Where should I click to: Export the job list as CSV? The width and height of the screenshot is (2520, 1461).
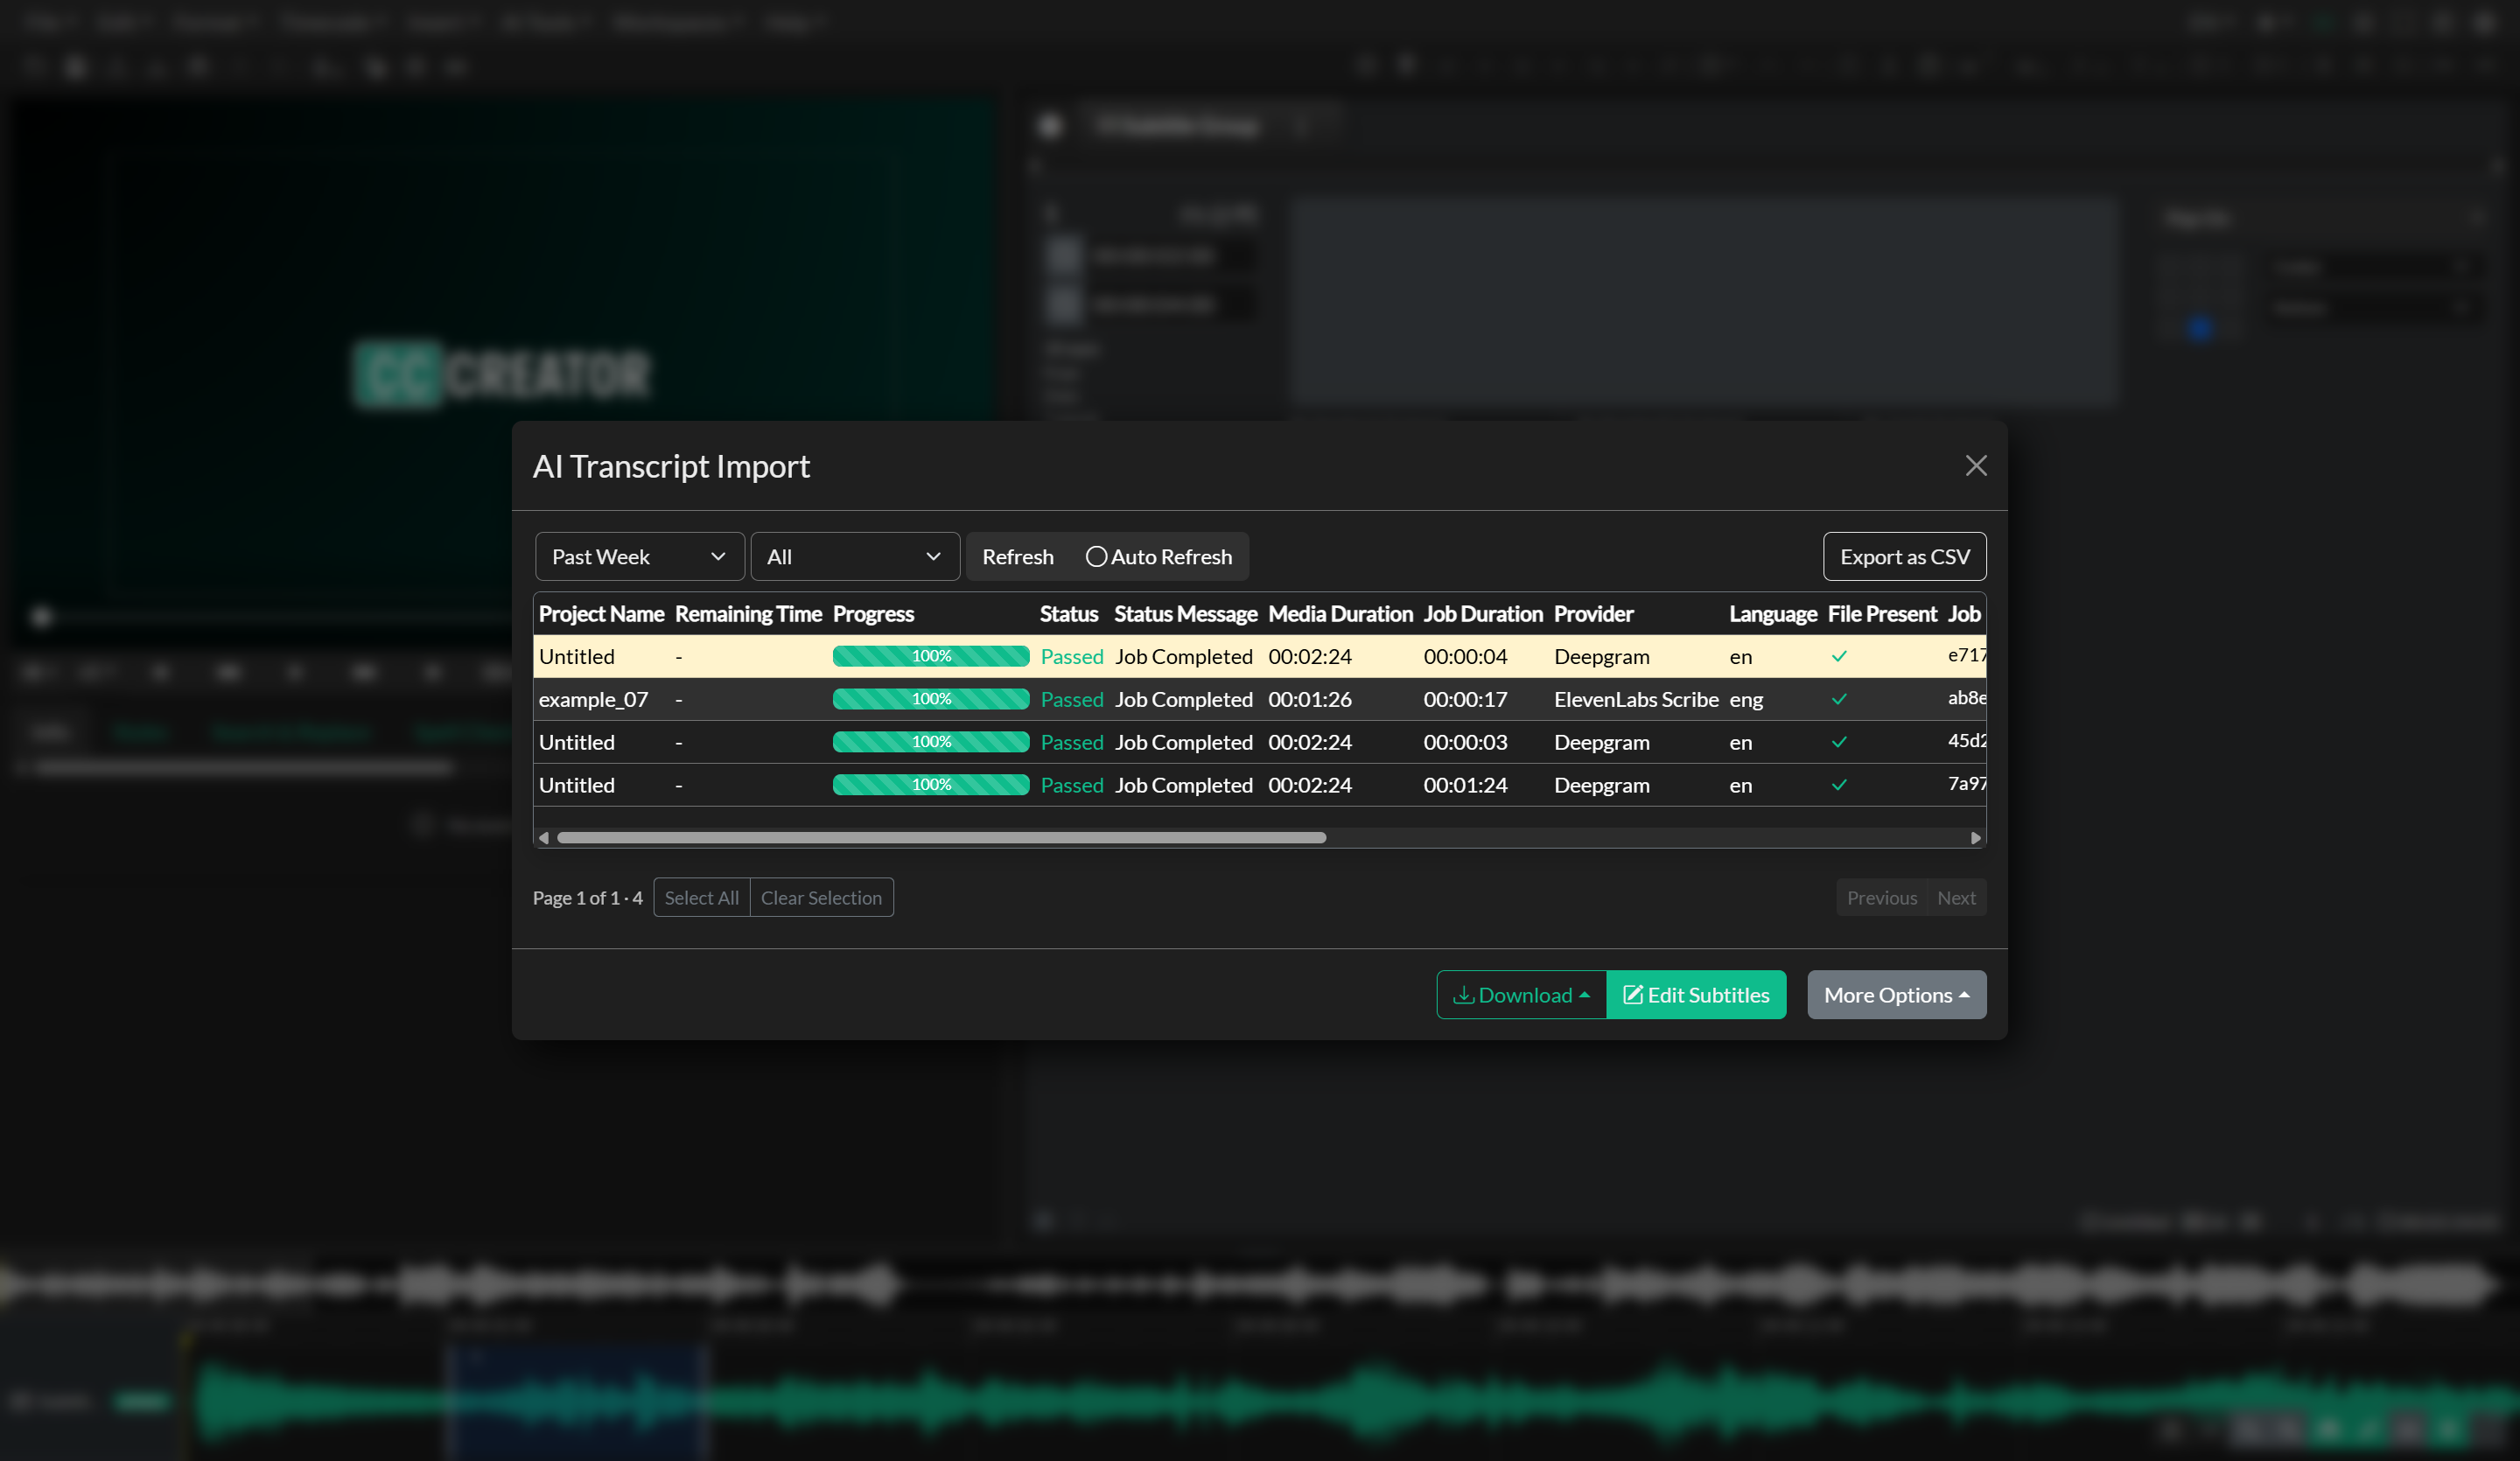1904,556
